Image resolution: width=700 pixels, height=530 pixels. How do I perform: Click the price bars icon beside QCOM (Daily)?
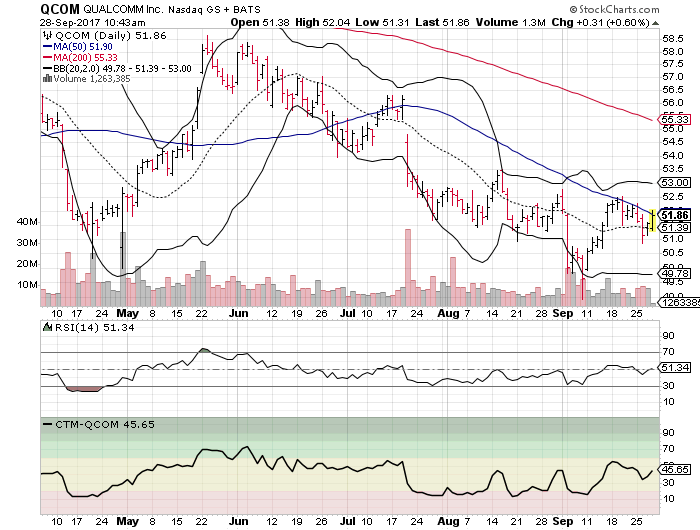46,35
